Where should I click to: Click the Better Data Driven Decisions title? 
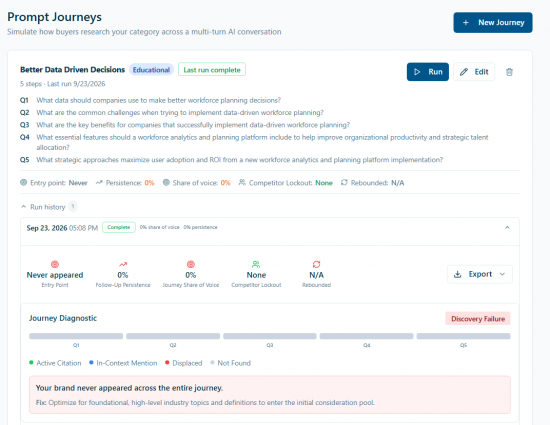click(x=73, y=69)
